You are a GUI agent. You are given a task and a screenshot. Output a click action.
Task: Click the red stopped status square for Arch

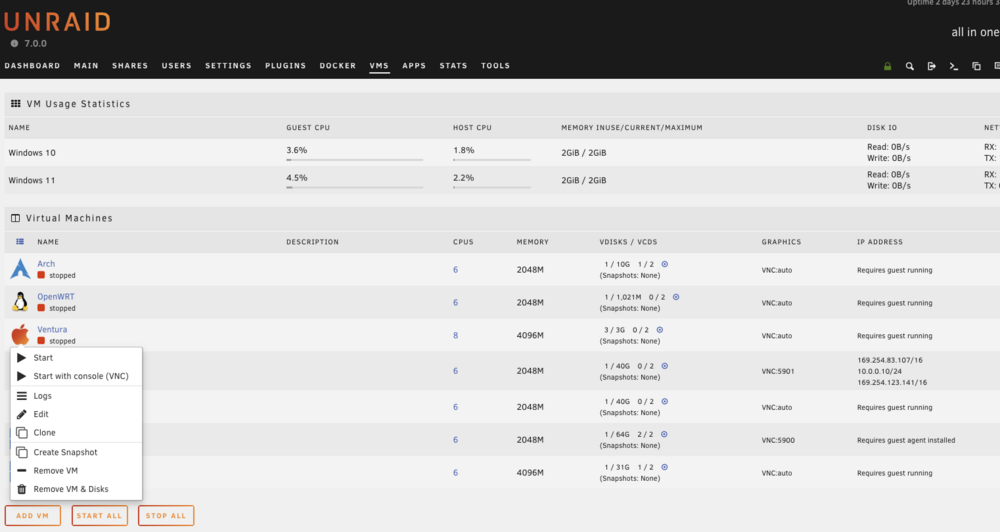pyautogui.click(x=41, y=275)
